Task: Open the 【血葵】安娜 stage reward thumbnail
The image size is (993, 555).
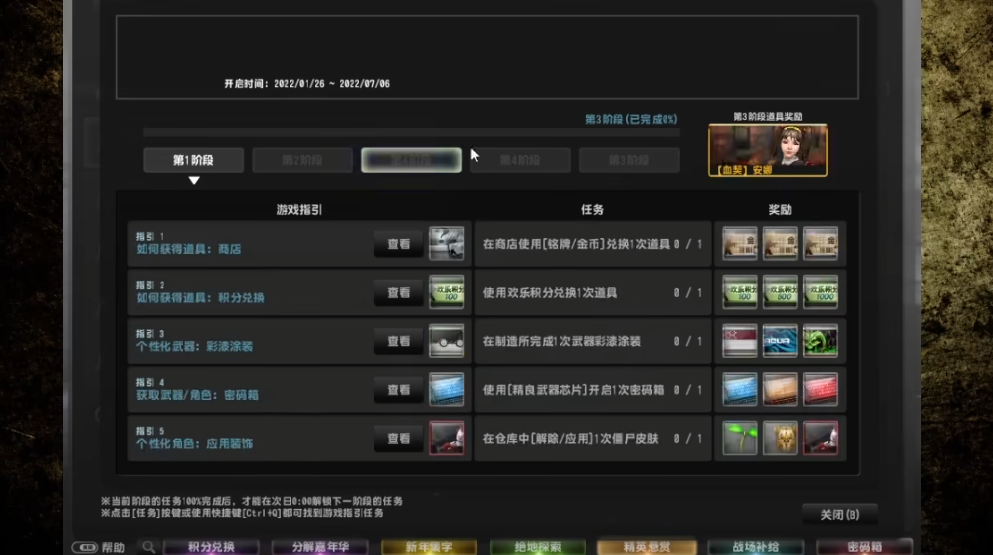Action: coord(768,150)
